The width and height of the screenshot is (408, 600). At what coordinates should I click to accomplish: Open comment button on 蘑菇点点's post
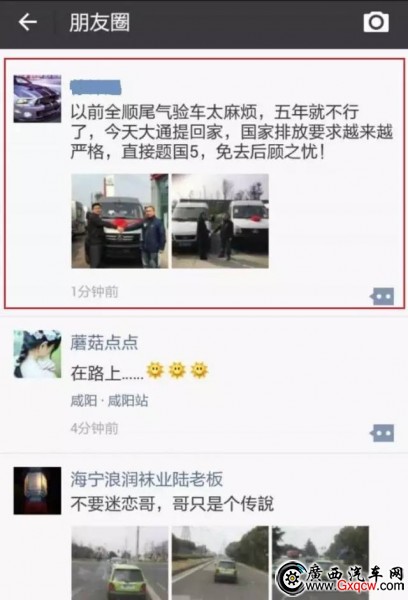(x=382, y=433)
